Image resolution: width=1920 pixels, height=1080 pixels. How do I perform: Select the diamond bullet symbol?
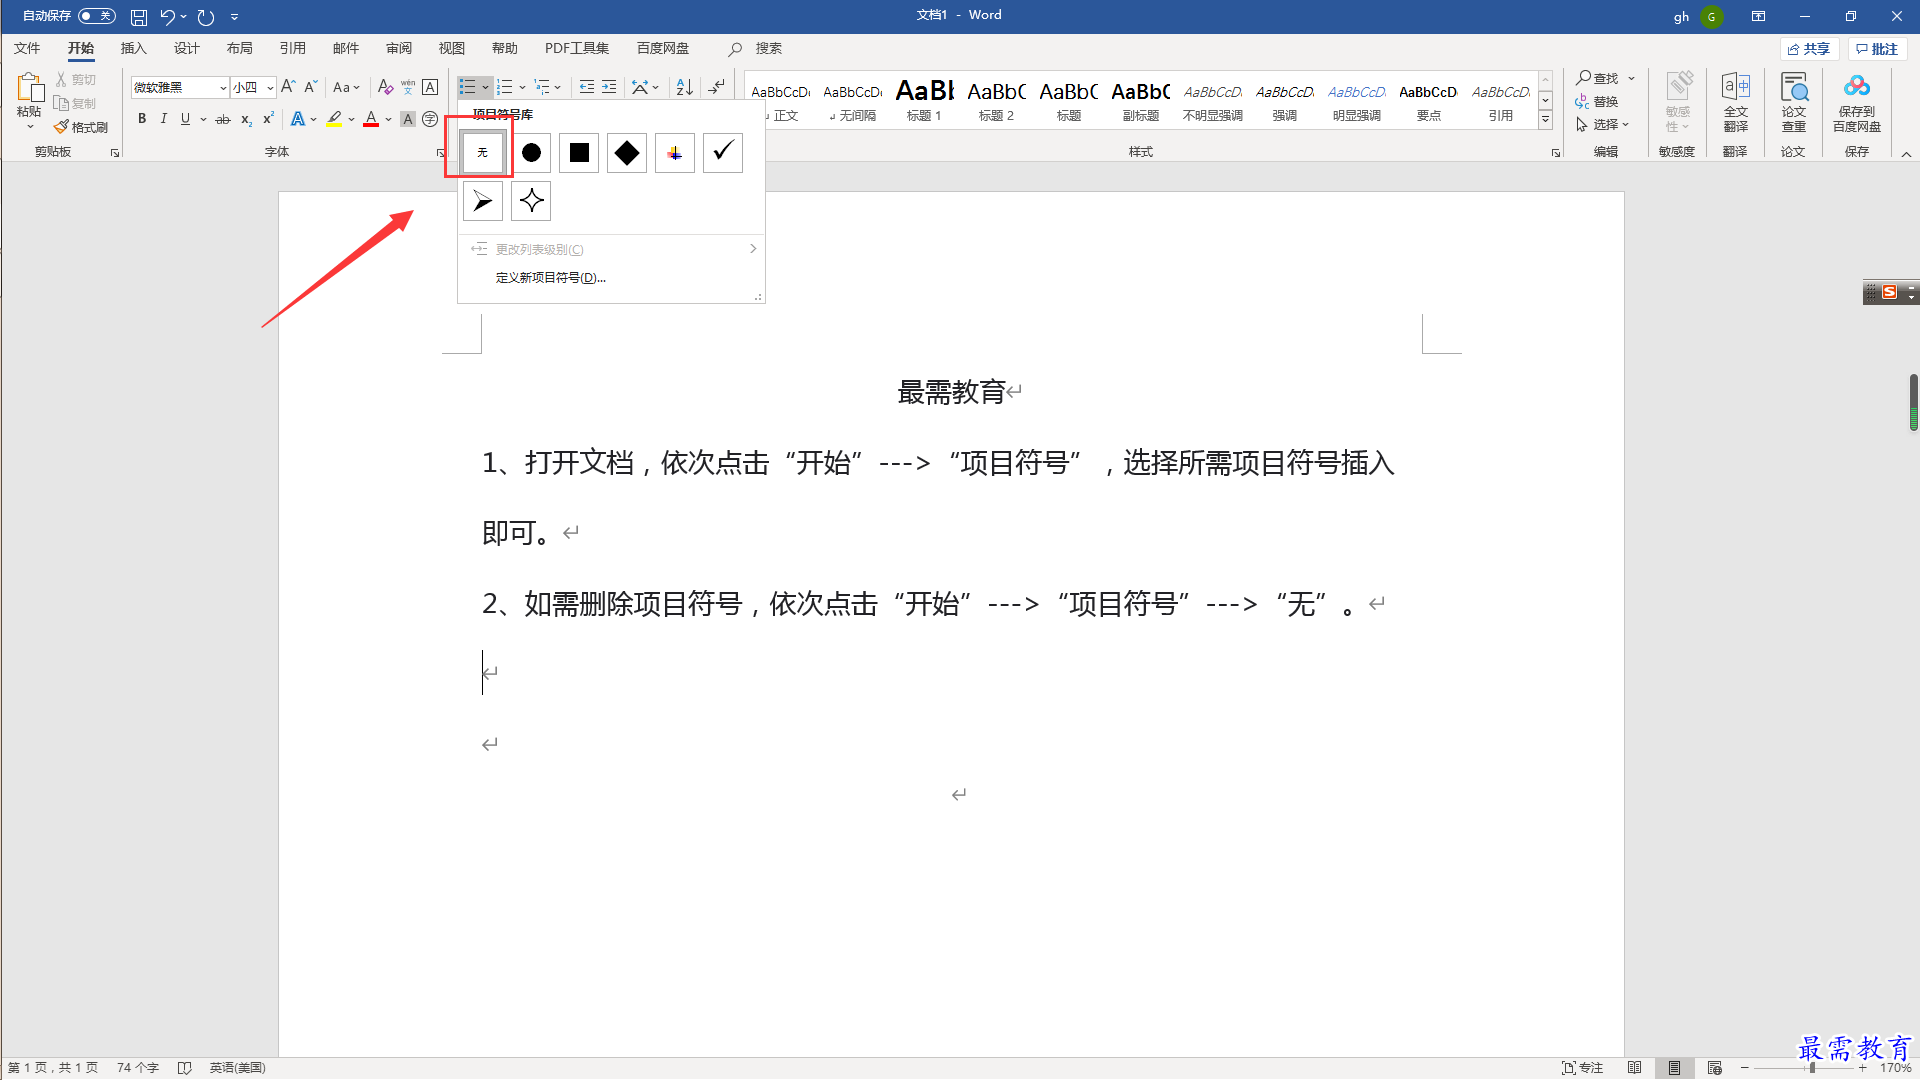[x=627, y=153]
